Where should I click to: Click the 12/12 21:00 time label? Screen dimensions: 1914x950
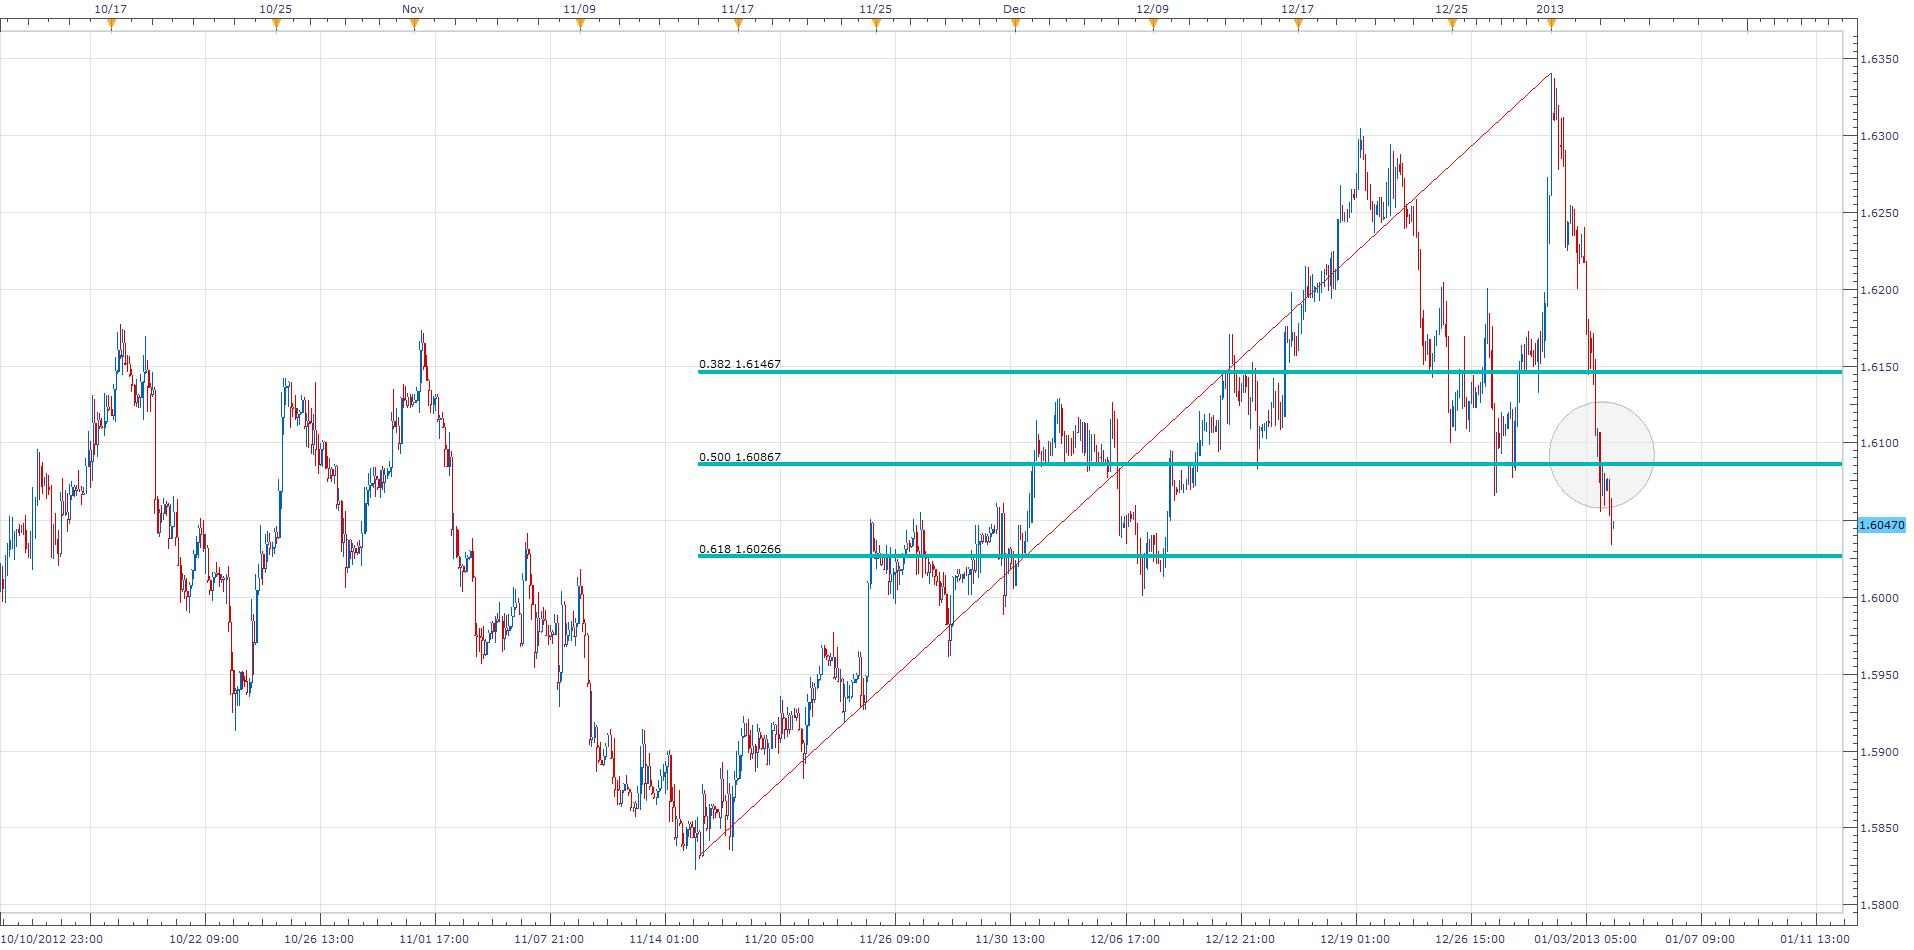tap(1240, 939)
